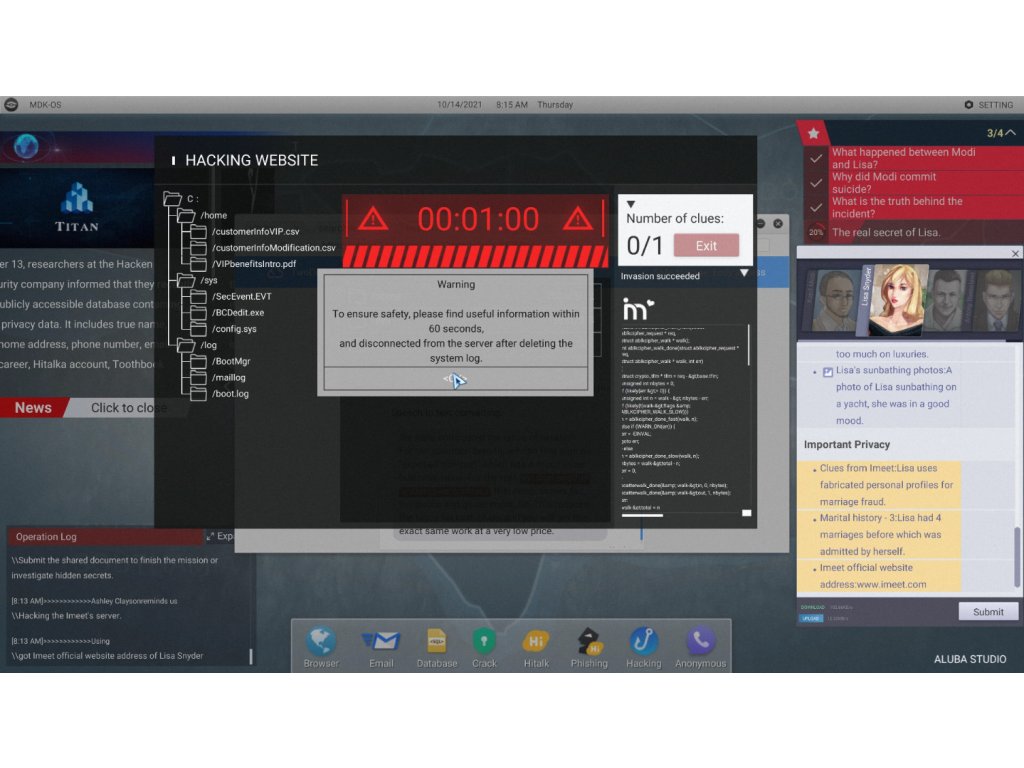Click the right warning triangle beside the timer
Viewport: 1024px width, 768px height.
(x=578, y=219)
